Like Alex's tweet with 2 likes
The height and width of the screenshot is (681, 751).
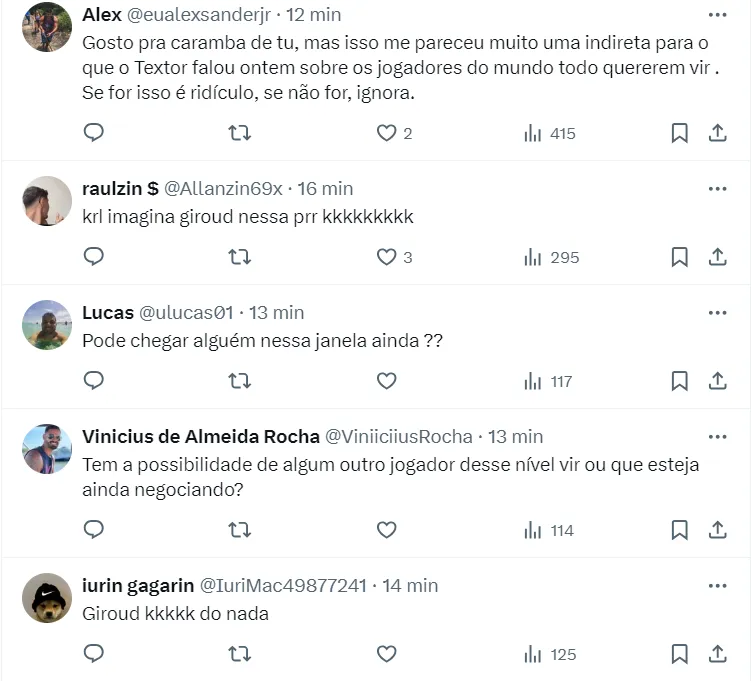tap(387, 133)
